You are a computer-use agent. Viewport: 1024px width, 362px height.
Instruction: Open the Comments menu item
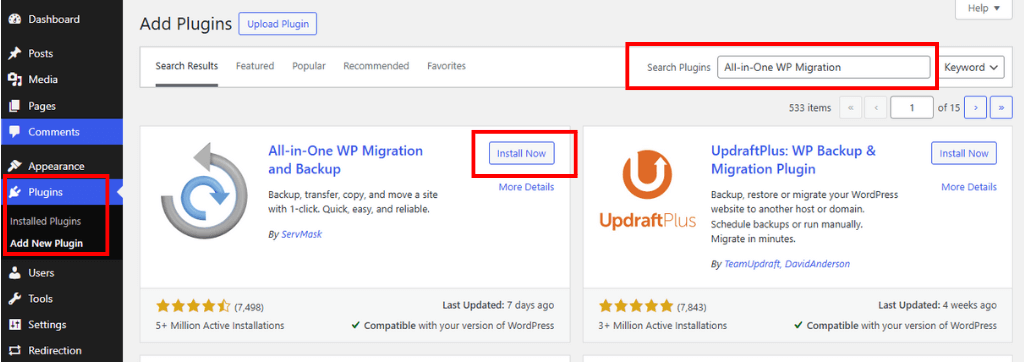(x=61, y=132)
